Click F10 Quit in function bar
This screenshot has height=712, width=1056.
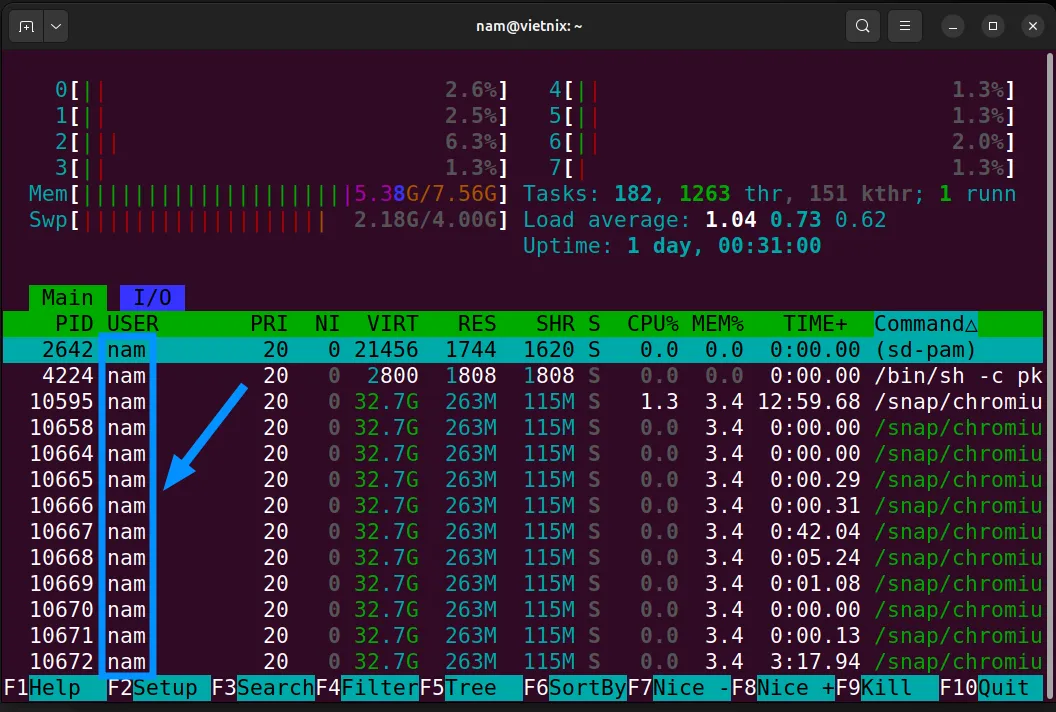coord(991,688)
